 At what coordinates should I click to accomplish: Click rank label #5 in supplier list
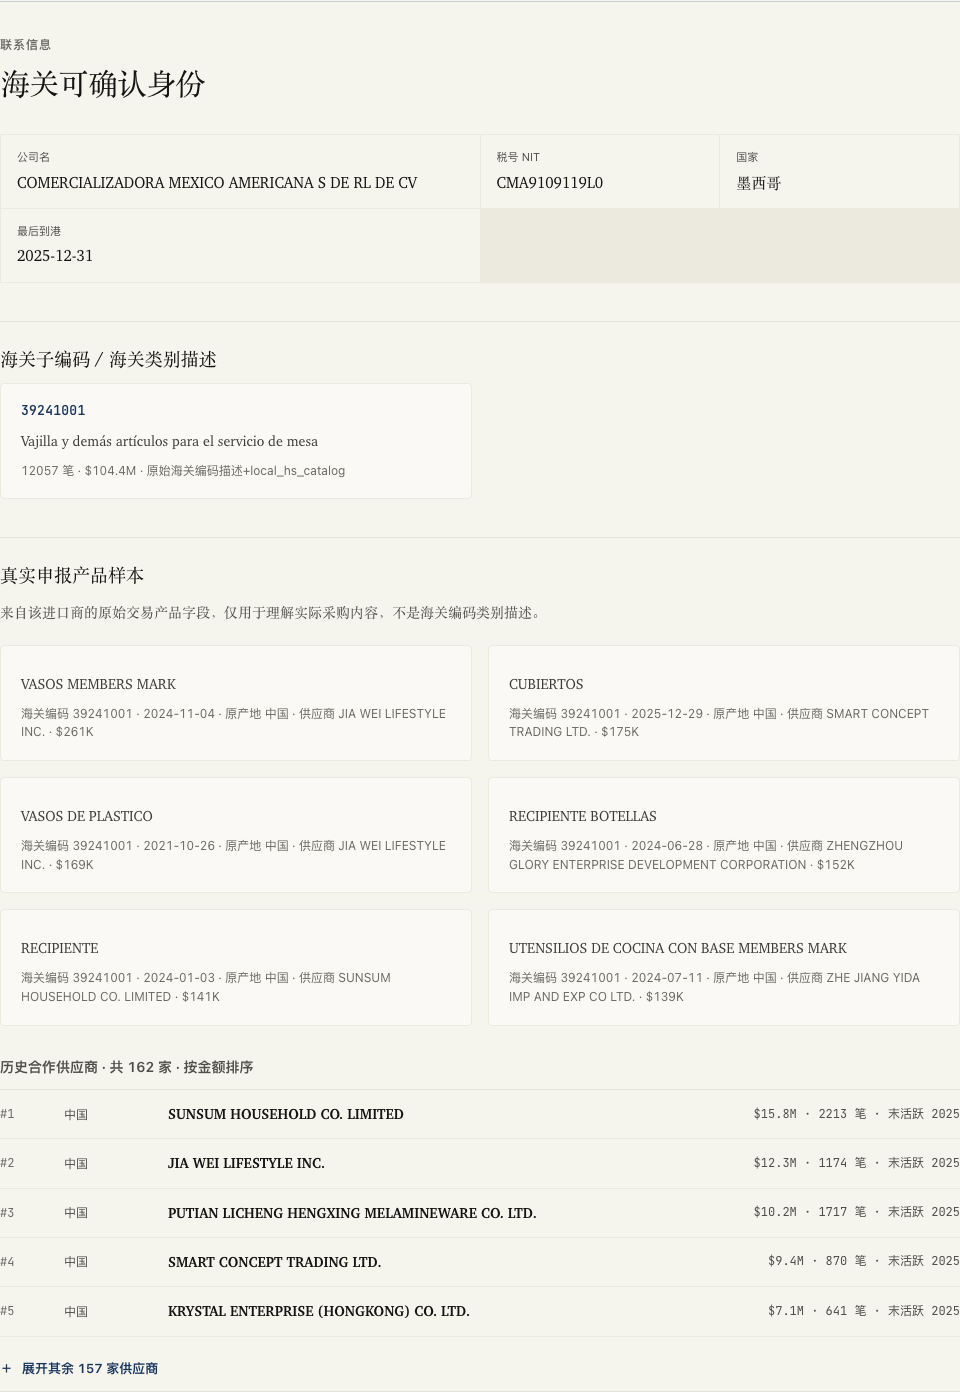tap(7, 1311)
